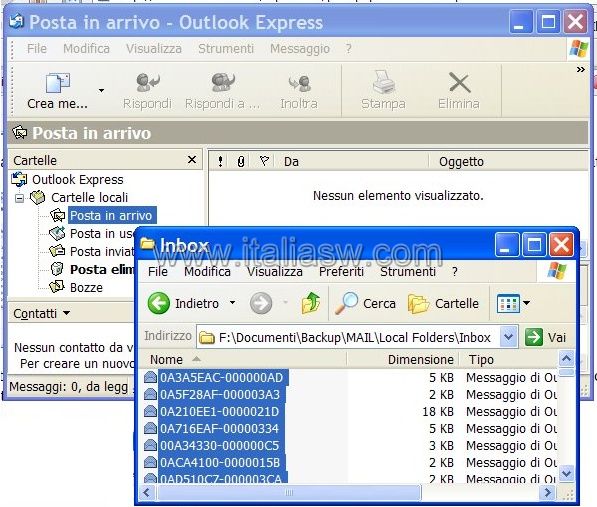The image size is (597, 507).
Task: Open the address bar dropdown arrow
Action: 509,337
